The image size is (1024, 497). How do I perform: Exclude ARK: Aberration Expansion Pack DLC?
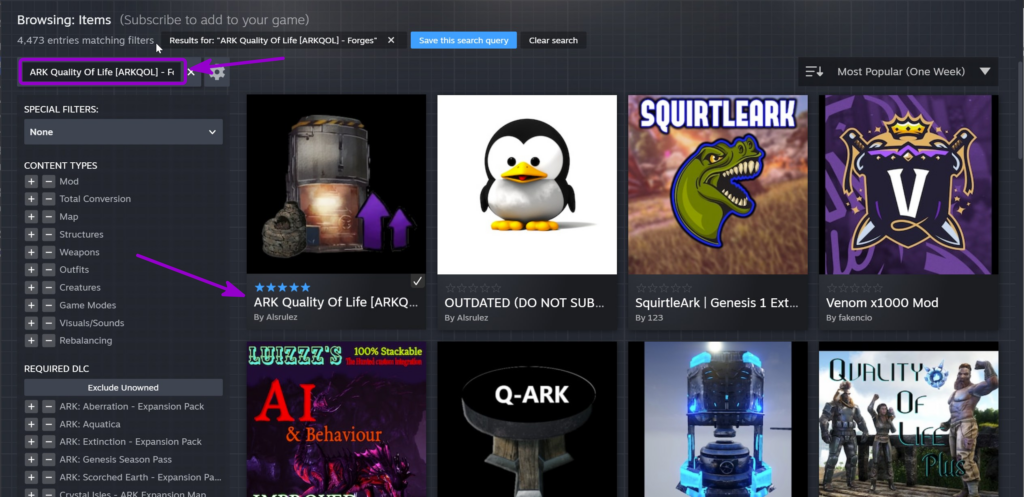click(48, 406)
